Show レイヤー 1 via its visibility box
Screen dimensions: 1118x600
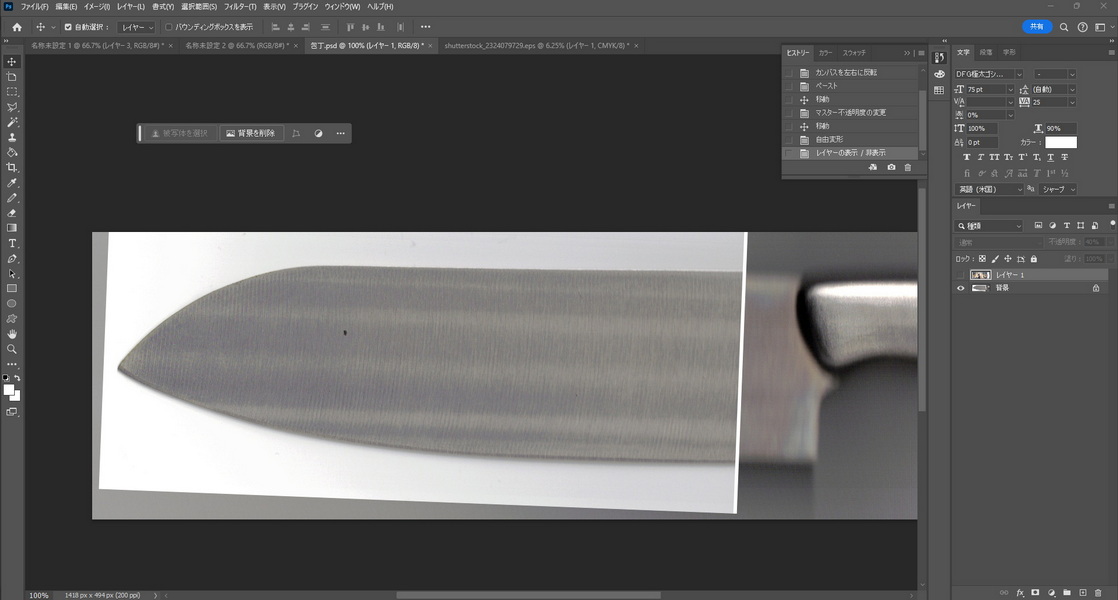[960, 275]
